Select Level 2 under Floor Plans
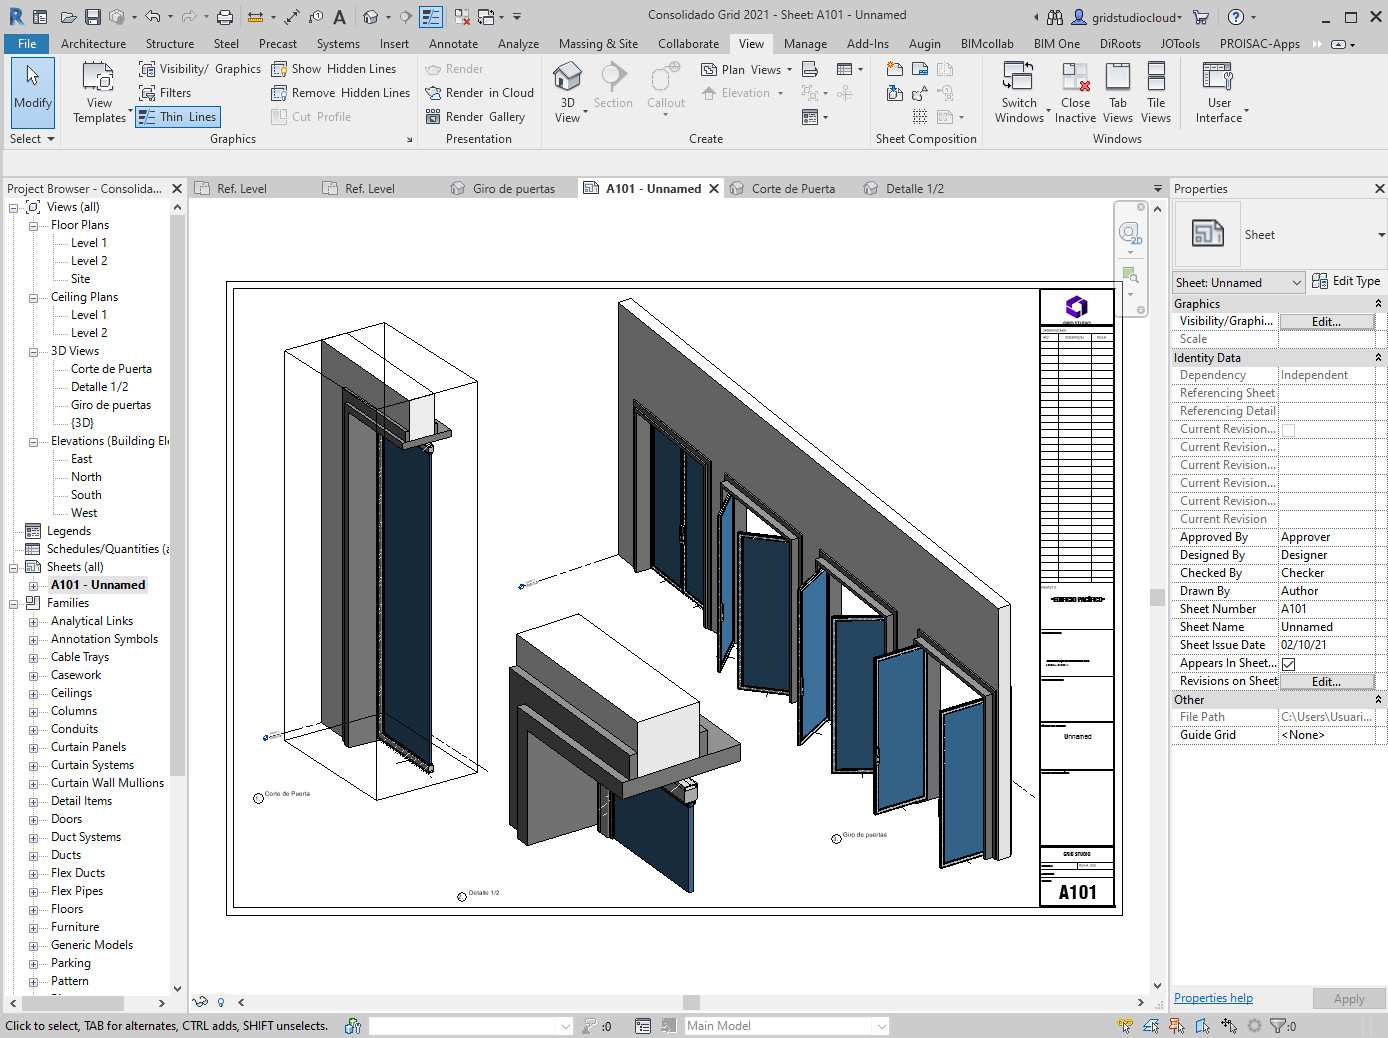 [89, 262]
